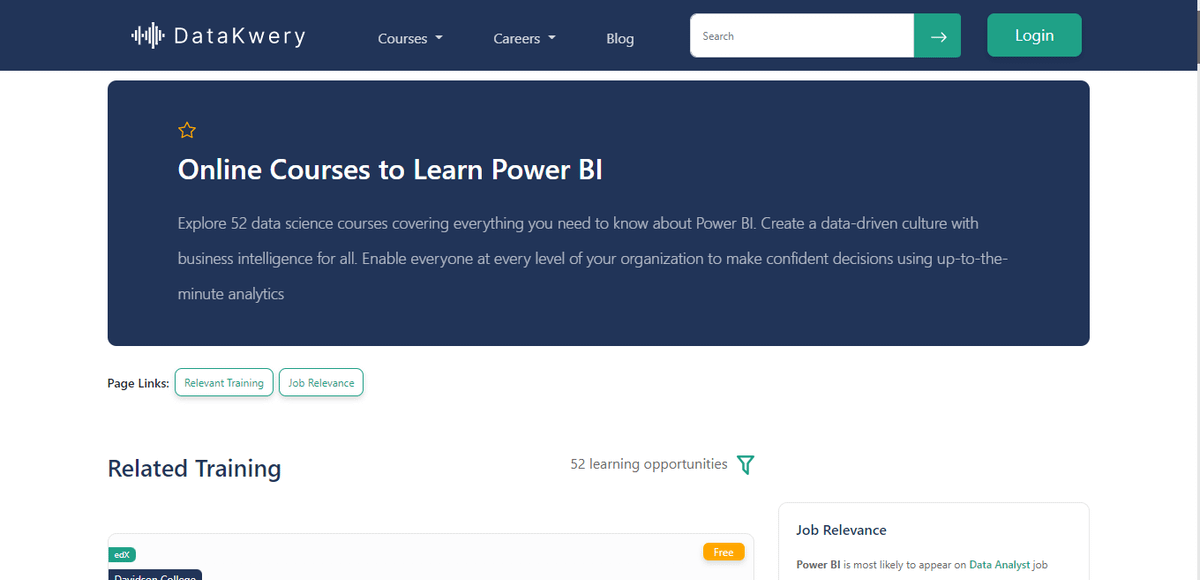Go to the Blog page
The image size is (1200, 580).
tap(620, 39)
